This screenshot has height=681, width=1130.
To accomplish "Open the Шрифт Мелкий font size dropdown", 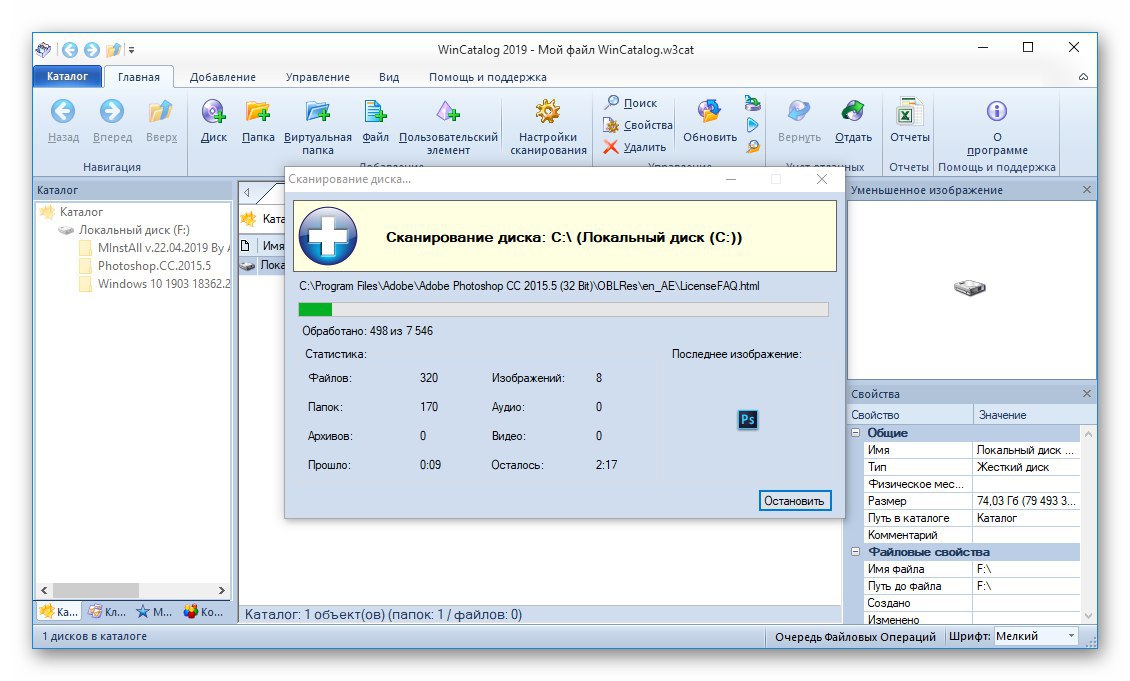I will point(1036,636).
